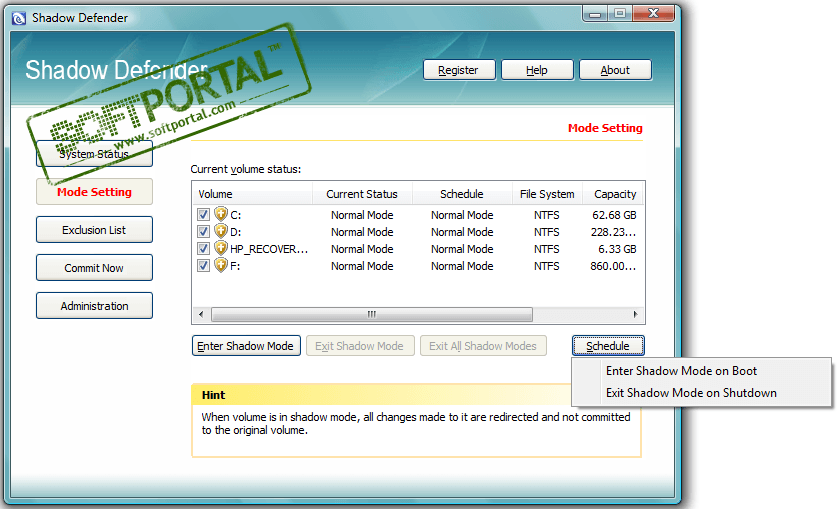This screenshot has width=837, height=509.
Task: Open the Exclusion List page
Action: coord(94,230)
